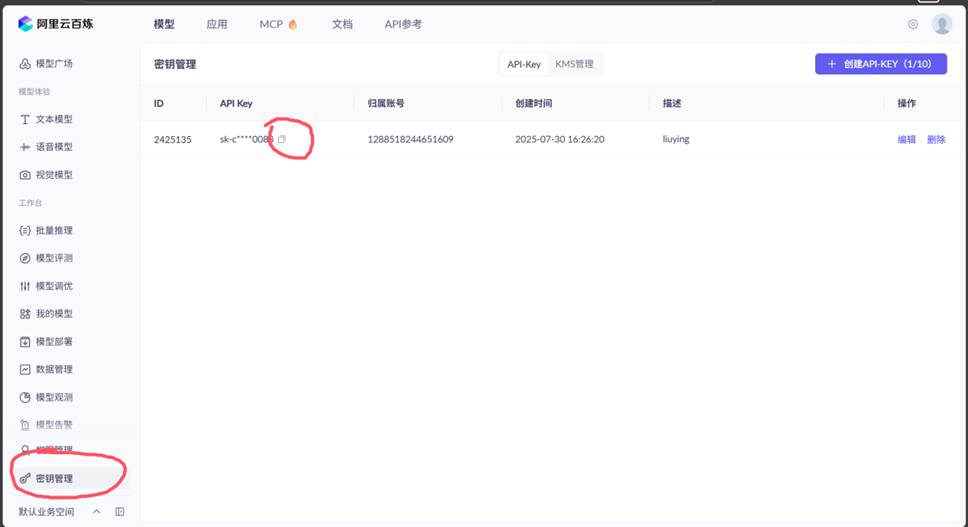Click the settings gear in top bar
968x527 pixels.
912,24
